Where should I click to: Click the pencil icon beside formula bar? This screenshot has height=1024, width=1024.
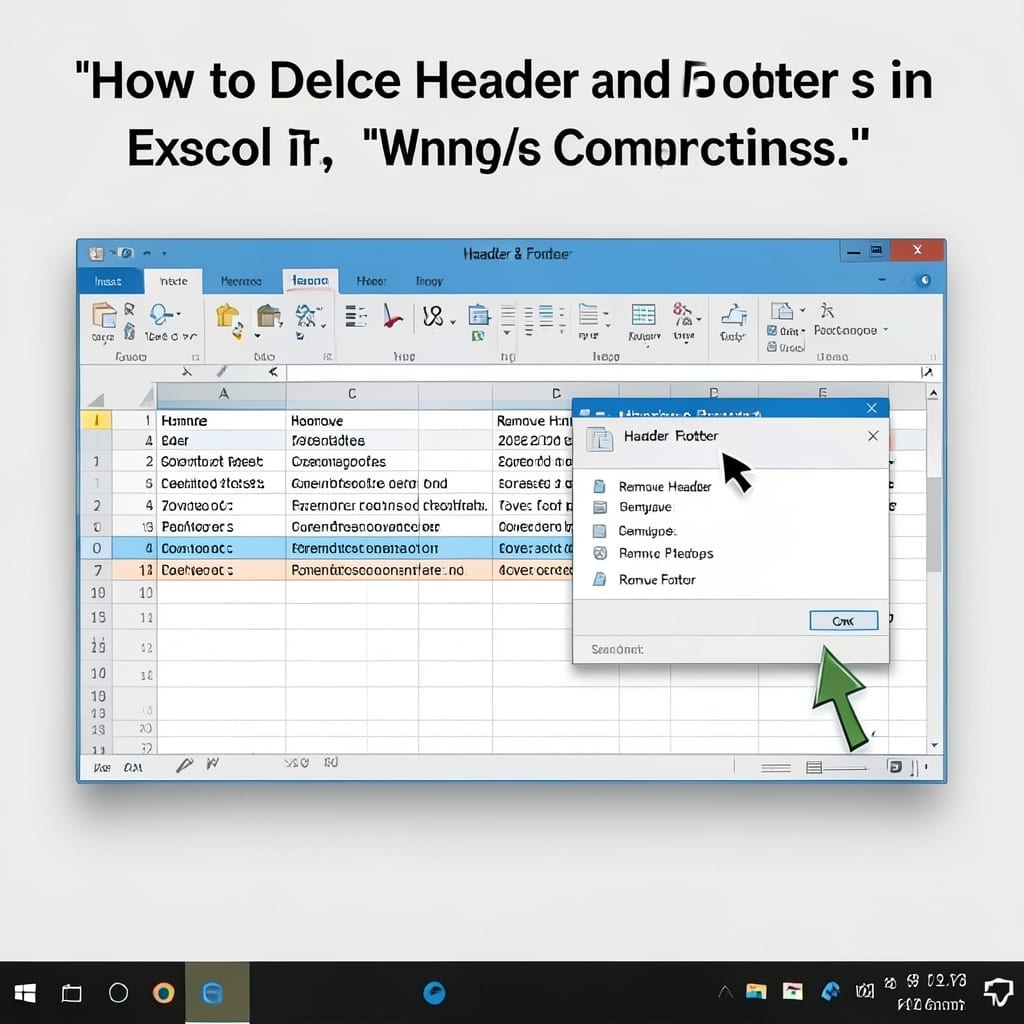coord(222,372)
